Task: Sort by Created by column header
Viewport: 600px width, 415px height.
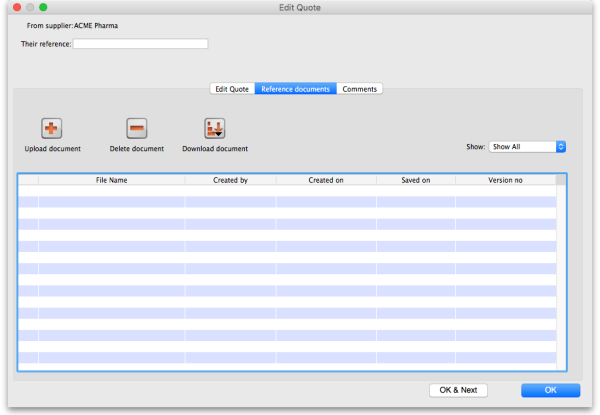Action: pyautogui.click(x=230, y=180)
